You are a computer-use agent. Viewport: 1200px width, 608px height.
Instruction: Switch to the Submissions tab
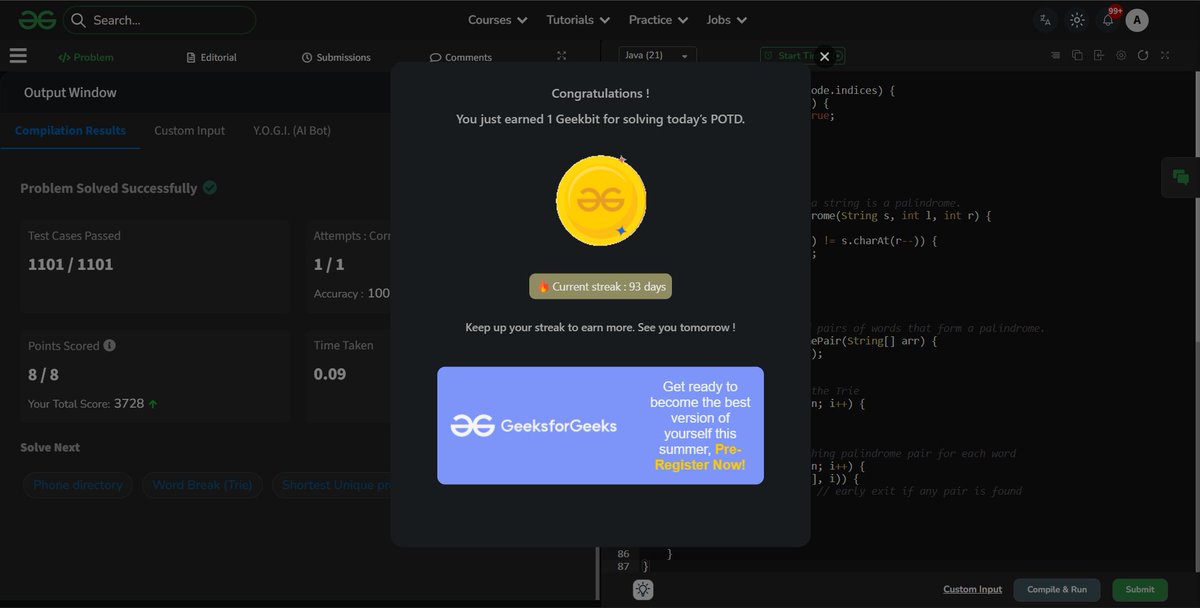tap(336, 57)
